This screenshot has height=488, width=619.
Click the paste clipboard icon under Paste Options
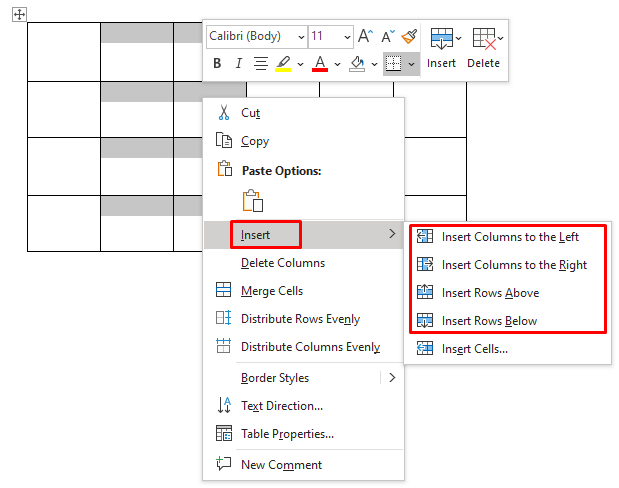pos(252,200)
